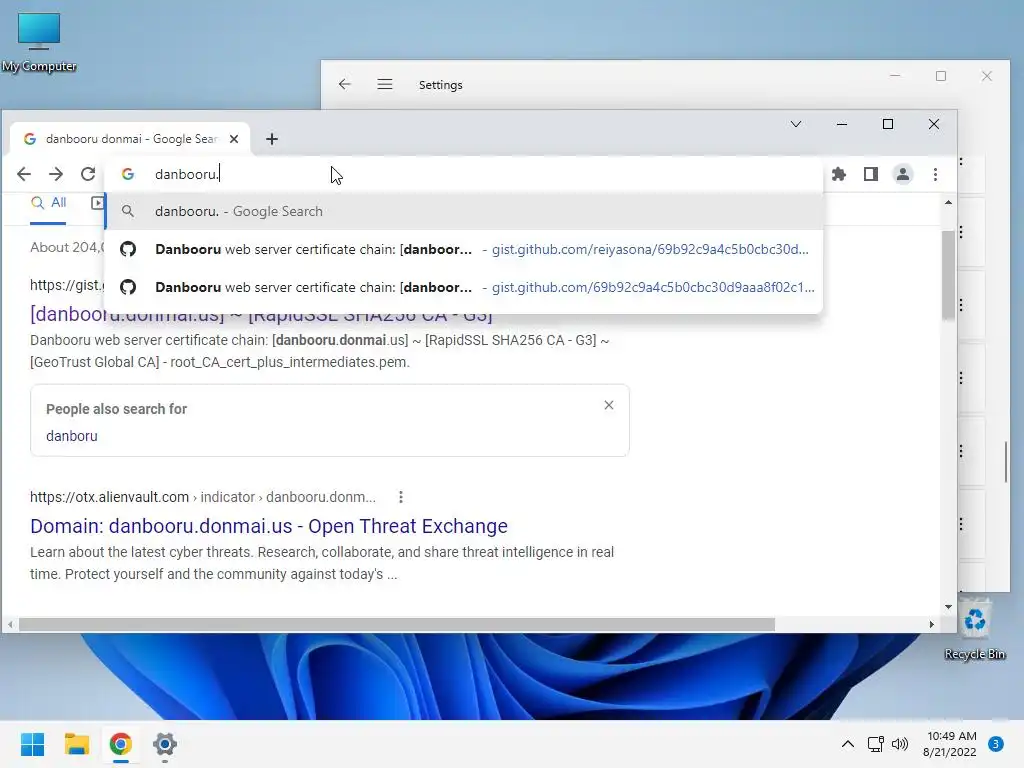
Task: Pick gist.github.com/reiyasona suggestion
Action: pos(464,249)
